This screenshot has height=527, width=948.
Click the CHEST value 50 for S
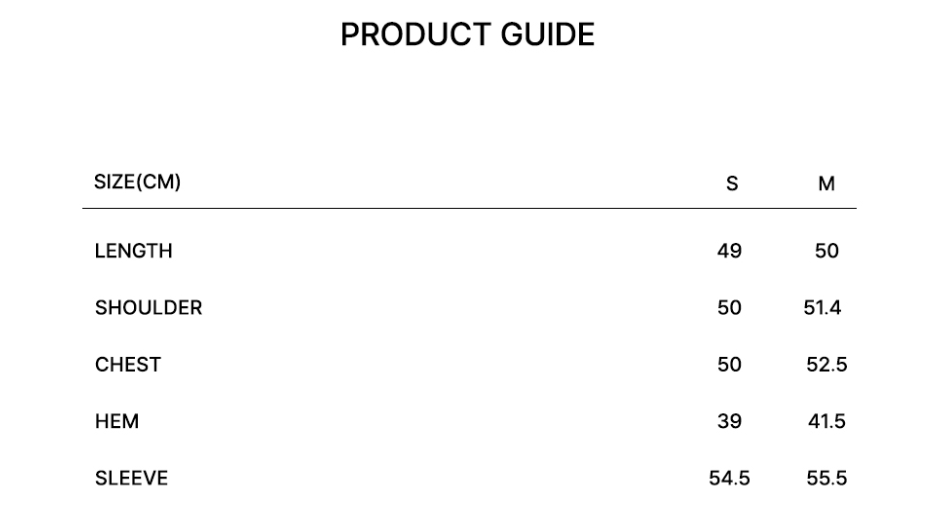(729, 364)
